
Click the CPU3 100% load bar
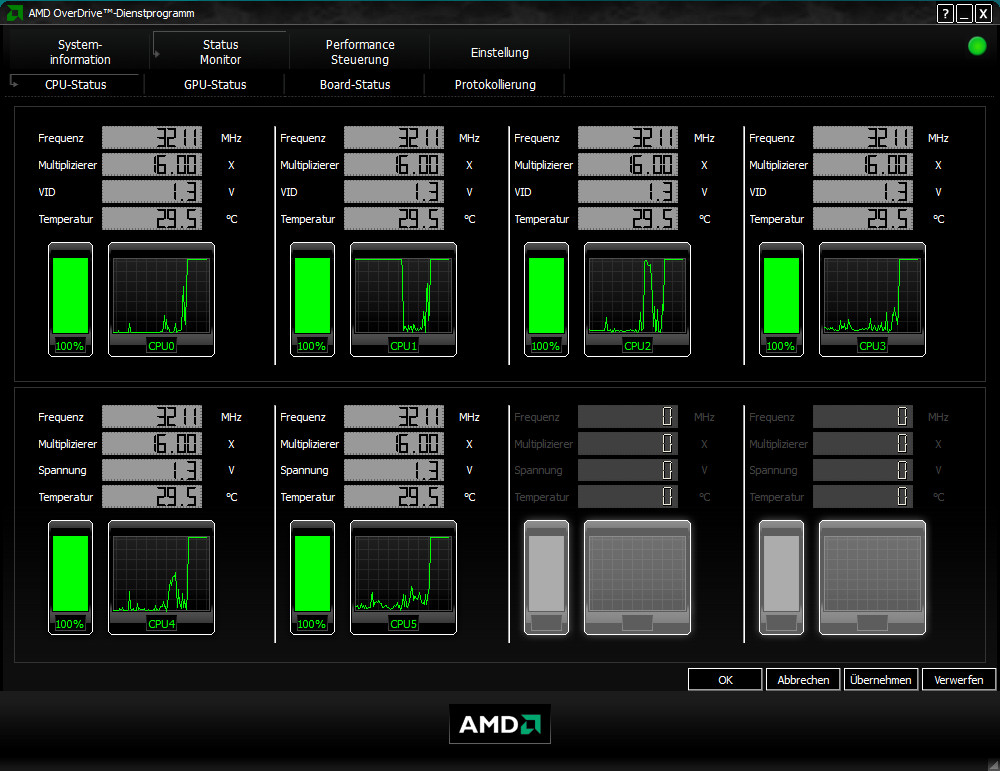point(781,299)
